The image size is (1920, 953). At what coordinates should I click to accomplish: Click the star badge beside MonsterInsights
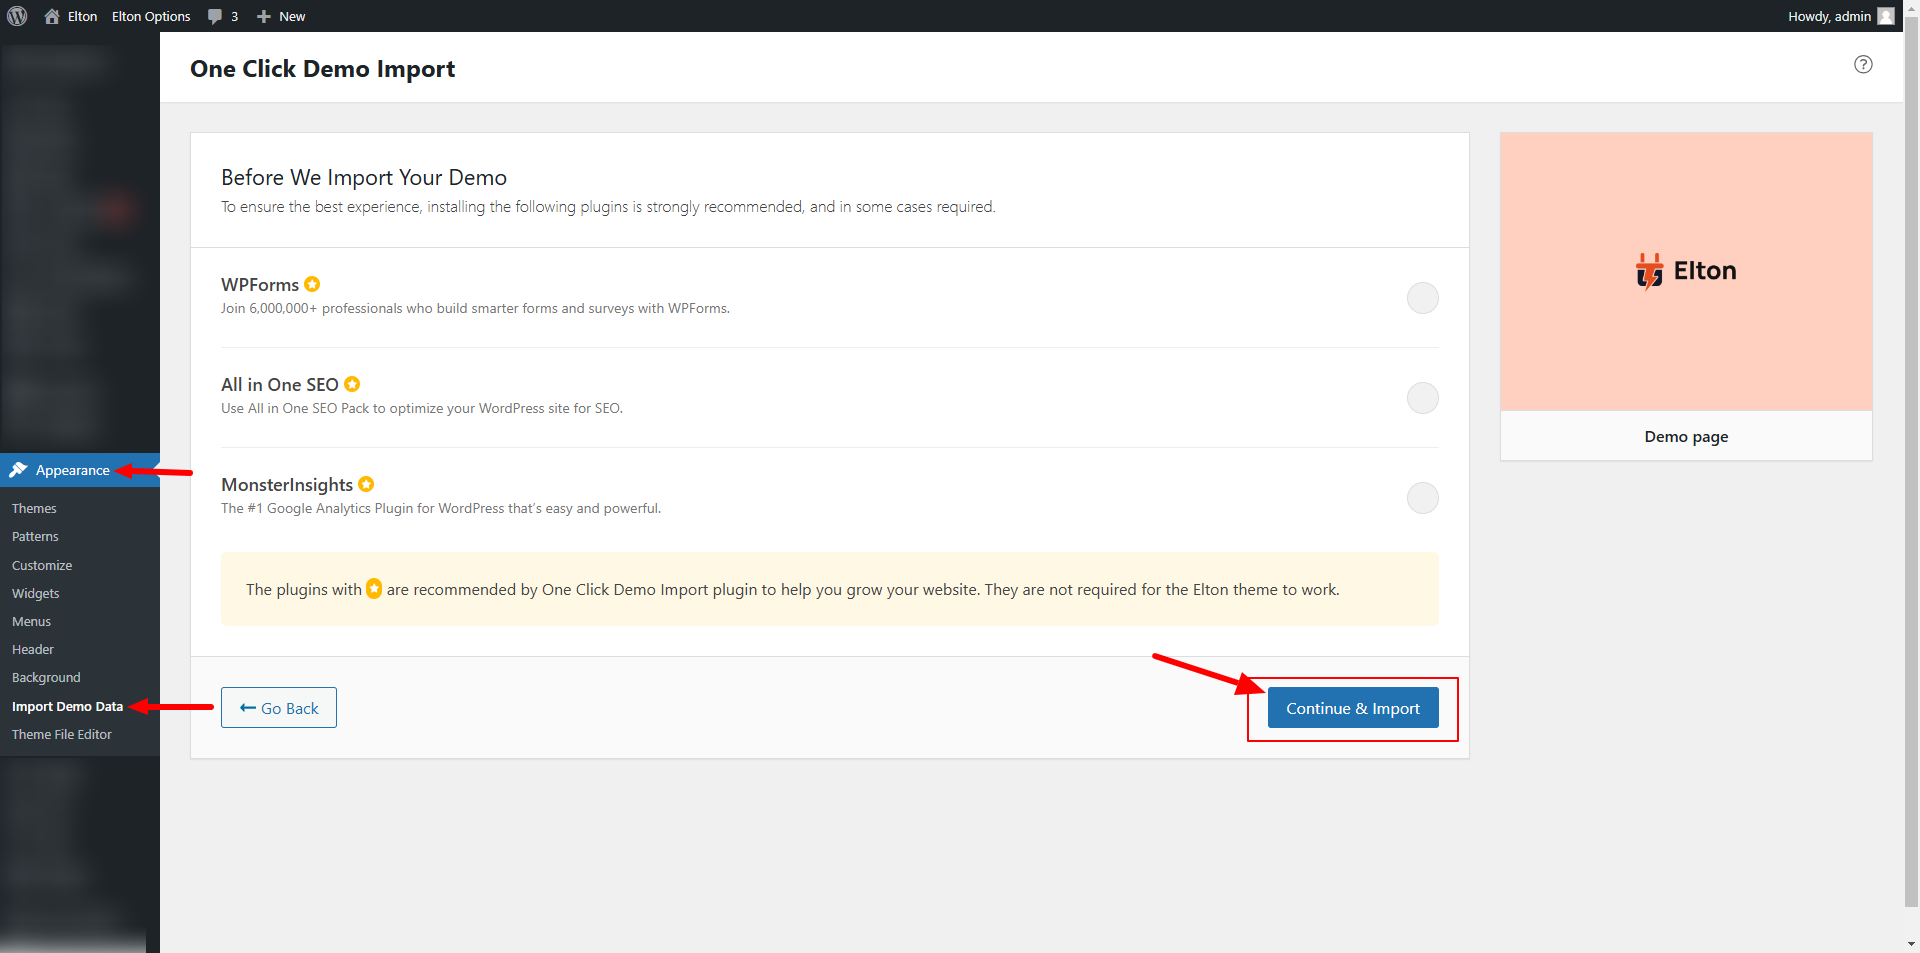coord(366,484)
